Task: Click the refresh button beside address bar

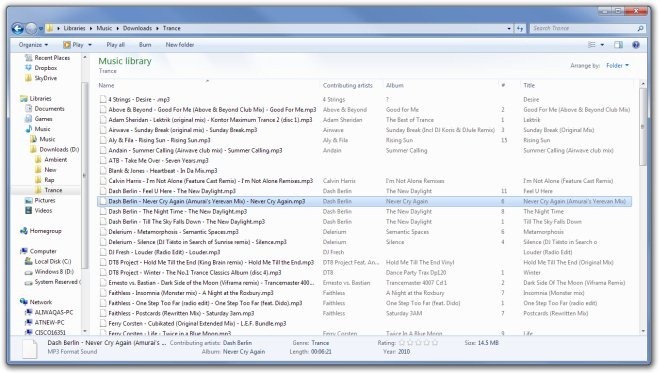Action: pyautogui.click(x=520, y=28)
